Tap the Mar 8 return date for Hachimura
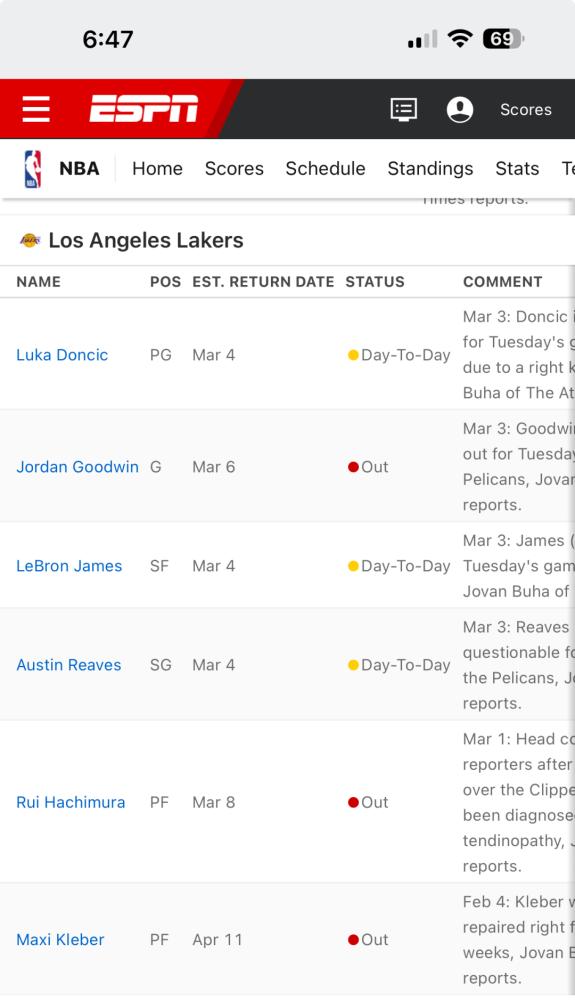 point(214,802)
